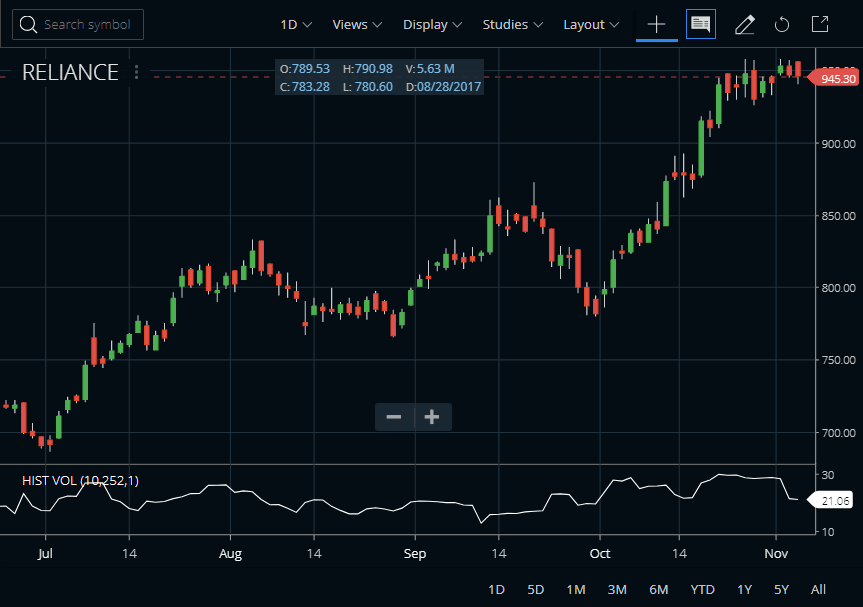Viewport: 863px width, 607px height.
Task: Select the 1Y range
Action: pos(745,589)
